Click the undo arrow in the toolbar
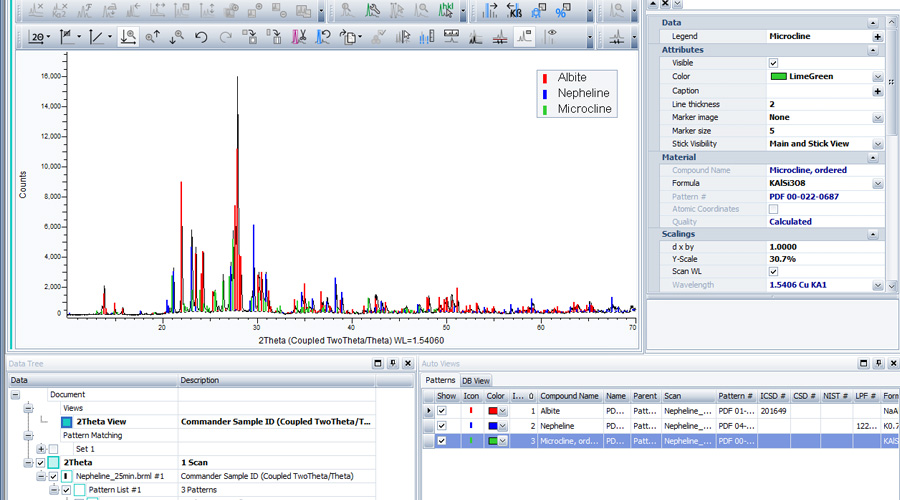 pyautogui.click(x=201, y=37)
